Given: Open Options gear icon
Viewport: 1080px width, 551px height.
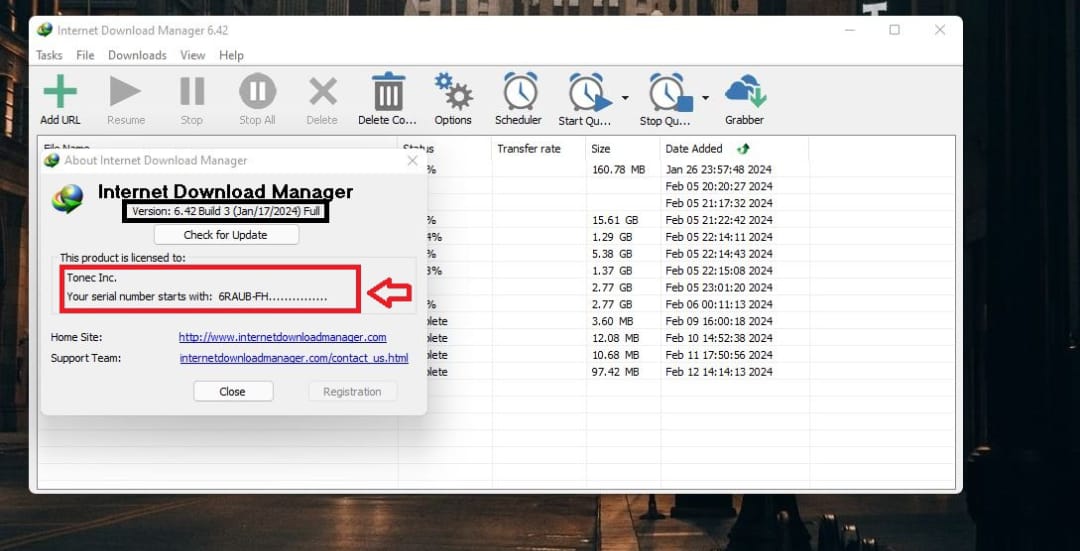Looking at the screenshot, I should click(x=453, y=92).
